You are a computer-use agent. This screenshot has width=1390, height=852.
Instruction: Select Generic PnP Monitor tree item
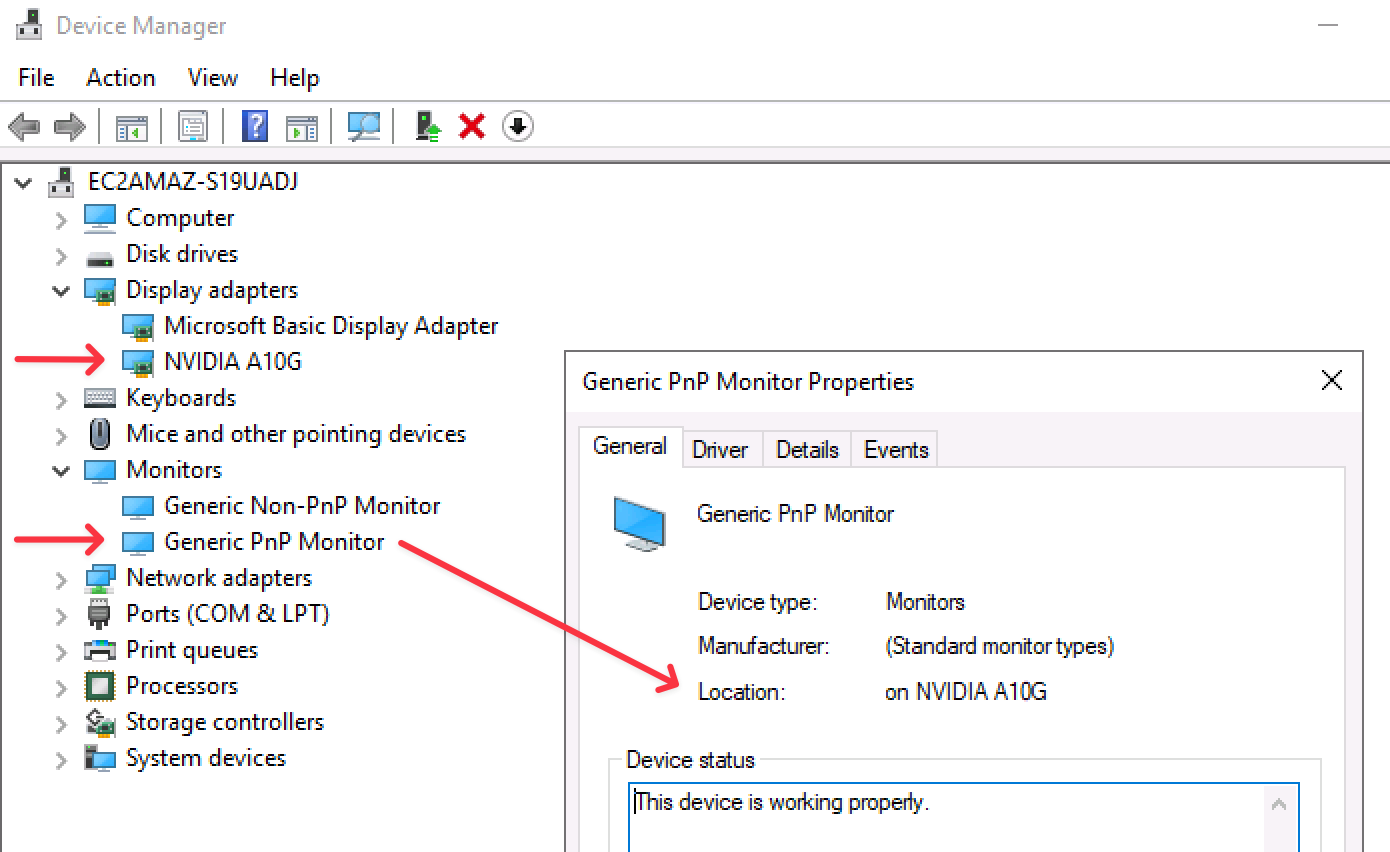(x=274, y=542)
